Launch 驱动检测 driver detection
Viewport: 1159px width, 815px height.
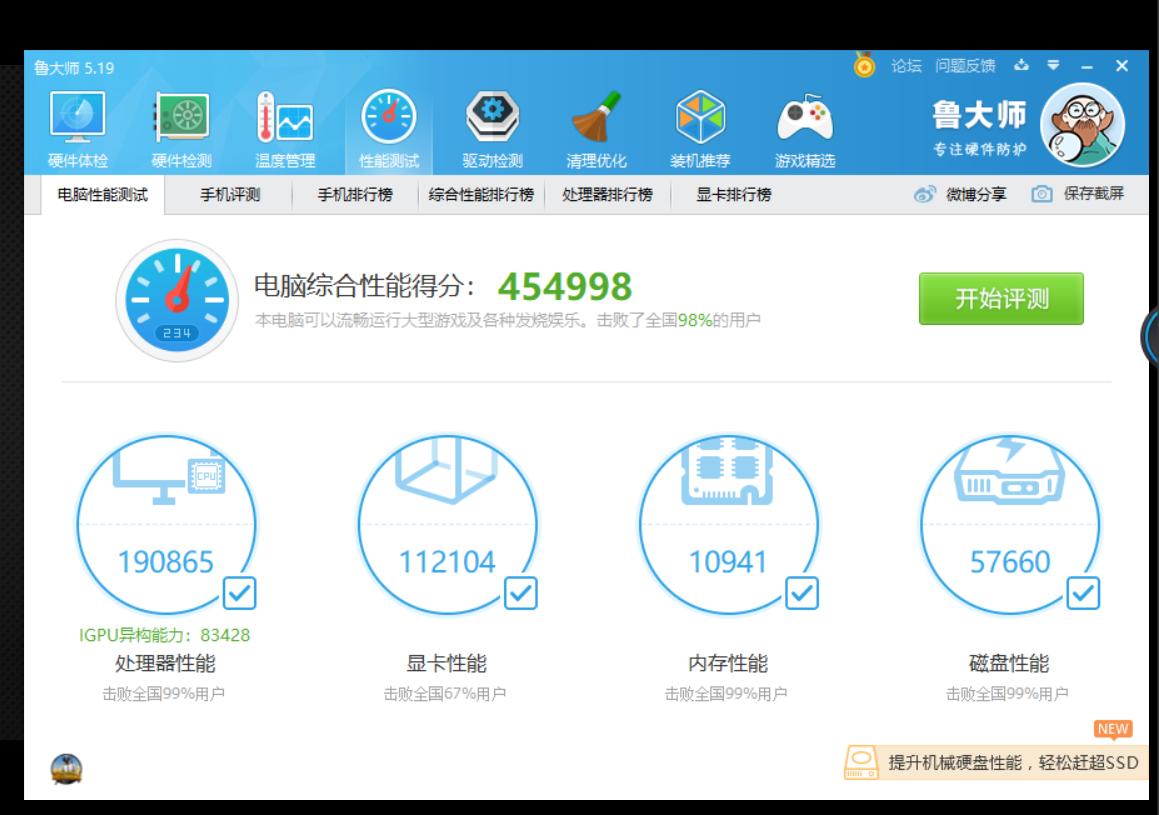491,120
